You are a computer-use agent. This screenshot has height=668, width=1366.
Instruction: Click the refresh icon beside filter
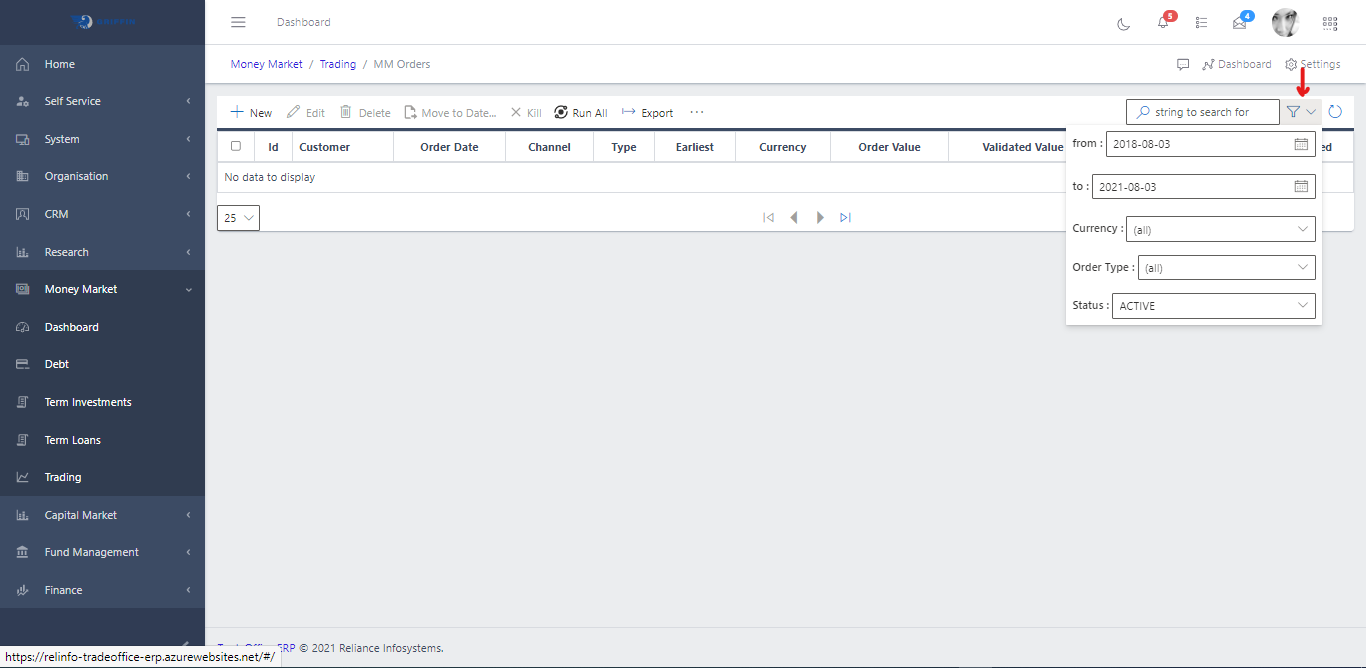(x=1335, y=112)
